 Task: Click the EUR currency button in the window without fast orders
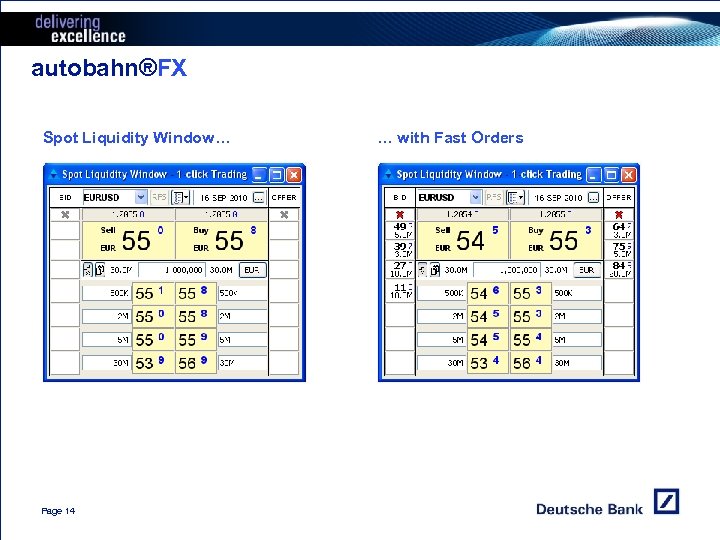[x=253, y=270]
